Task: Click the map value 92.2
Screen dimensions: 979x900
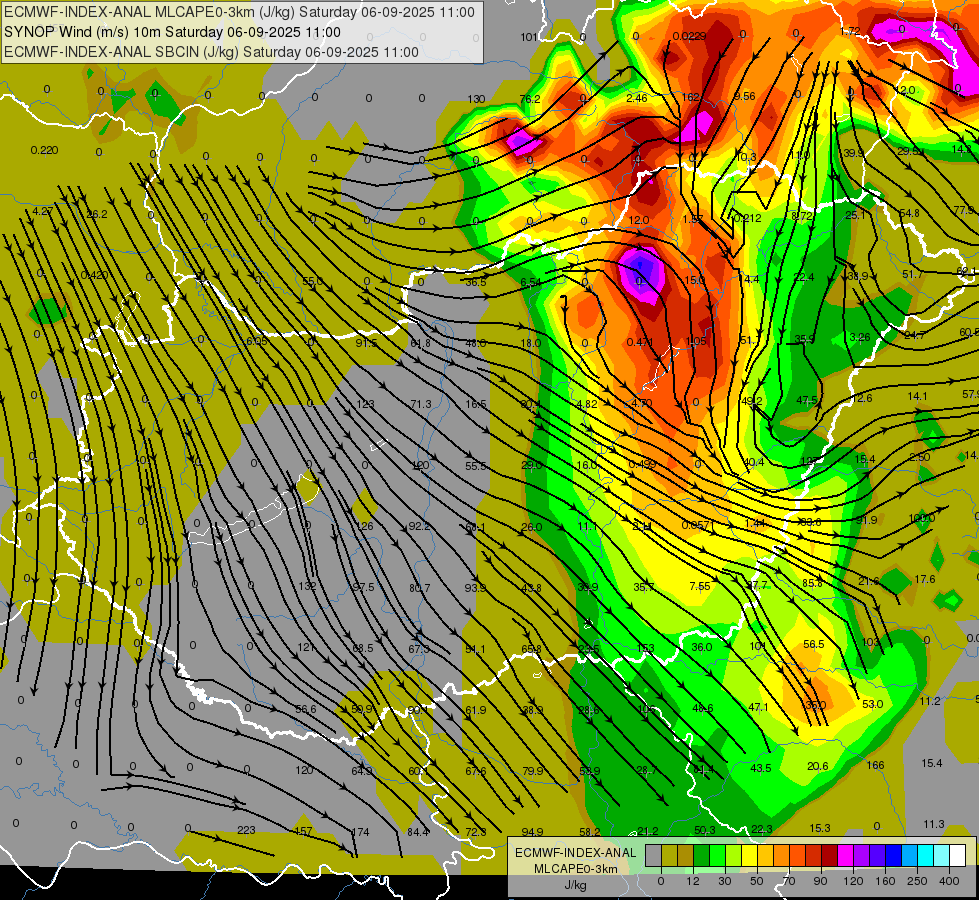Action: (x=419, y=526)
